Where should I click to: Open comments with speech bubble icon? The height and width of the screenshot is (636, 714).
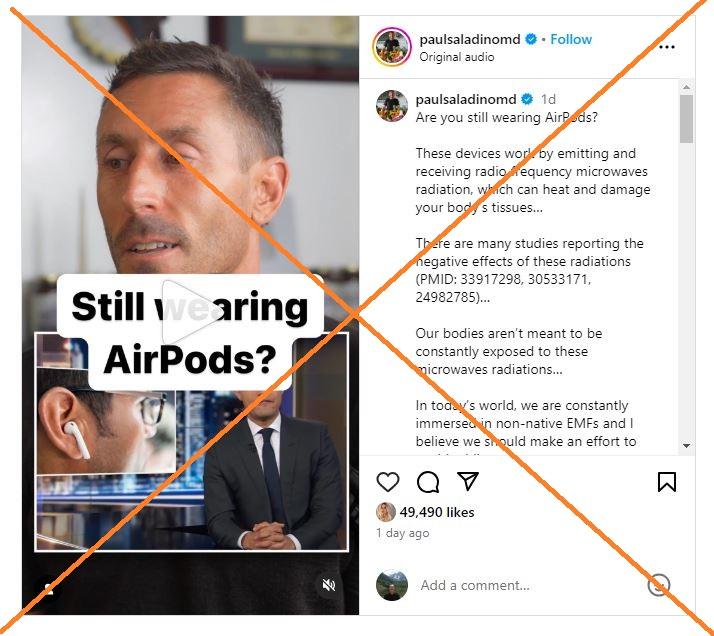click(x=428, y=482)
